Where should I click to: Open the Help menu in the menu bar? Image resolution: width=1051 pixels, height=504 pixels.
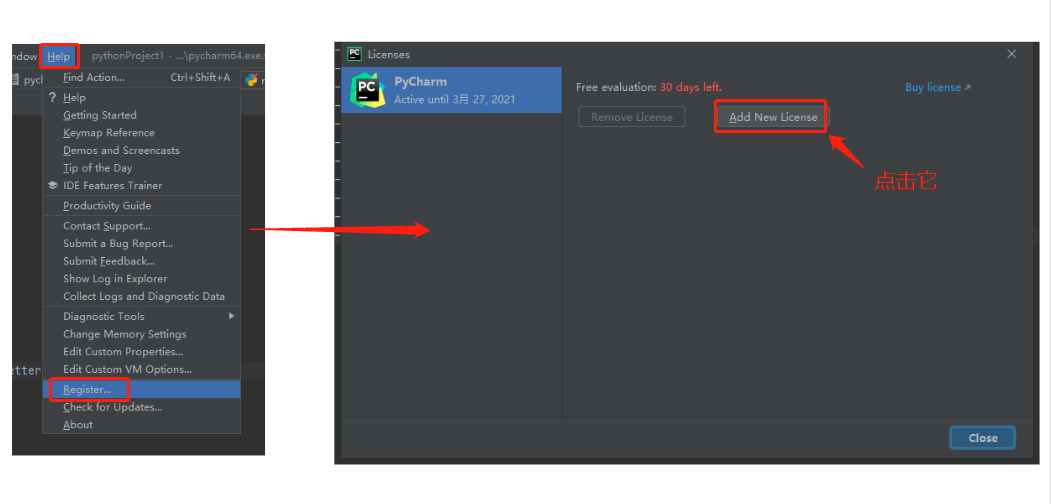tap(59, 57)
